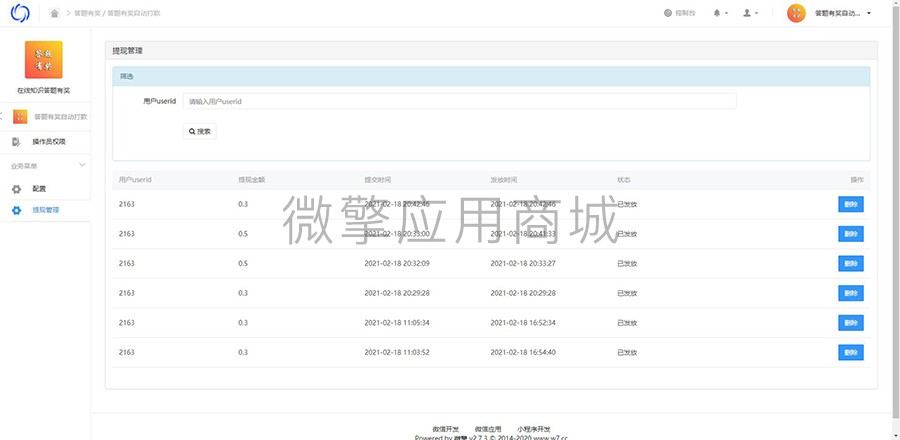Click 提现金额 column header

pyautogui.click(x=251, y=180)
